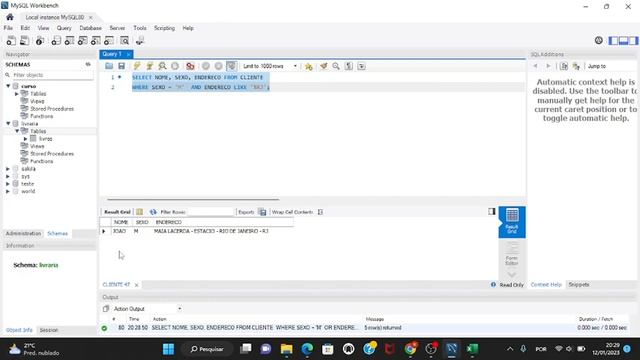Run Explain plan magnifier icon

point(162,66)
